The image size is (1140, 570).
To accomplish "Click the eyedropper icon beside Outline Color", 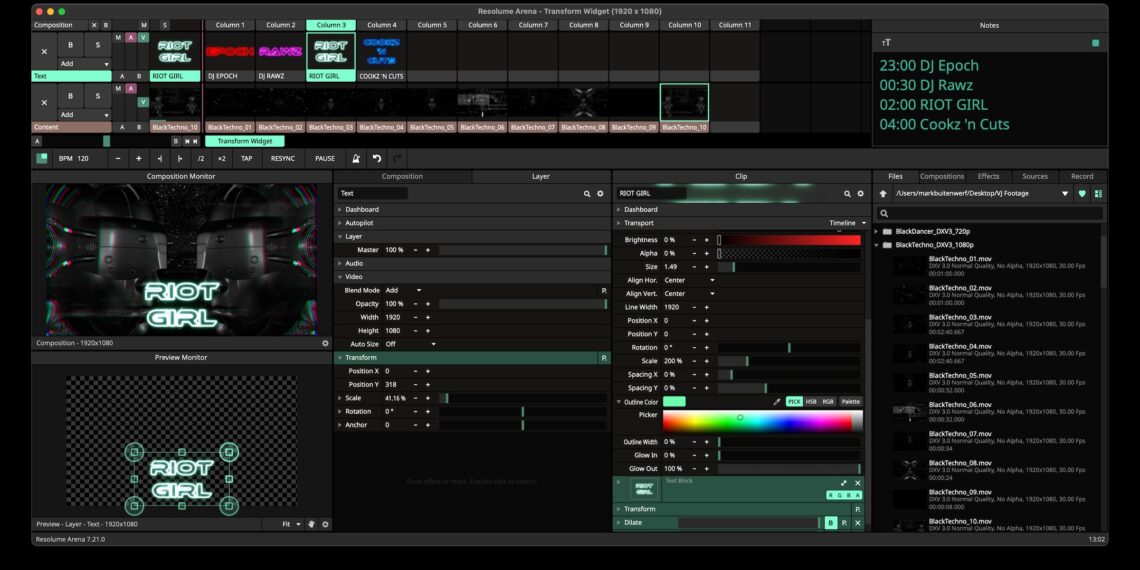I will (777, 402).
